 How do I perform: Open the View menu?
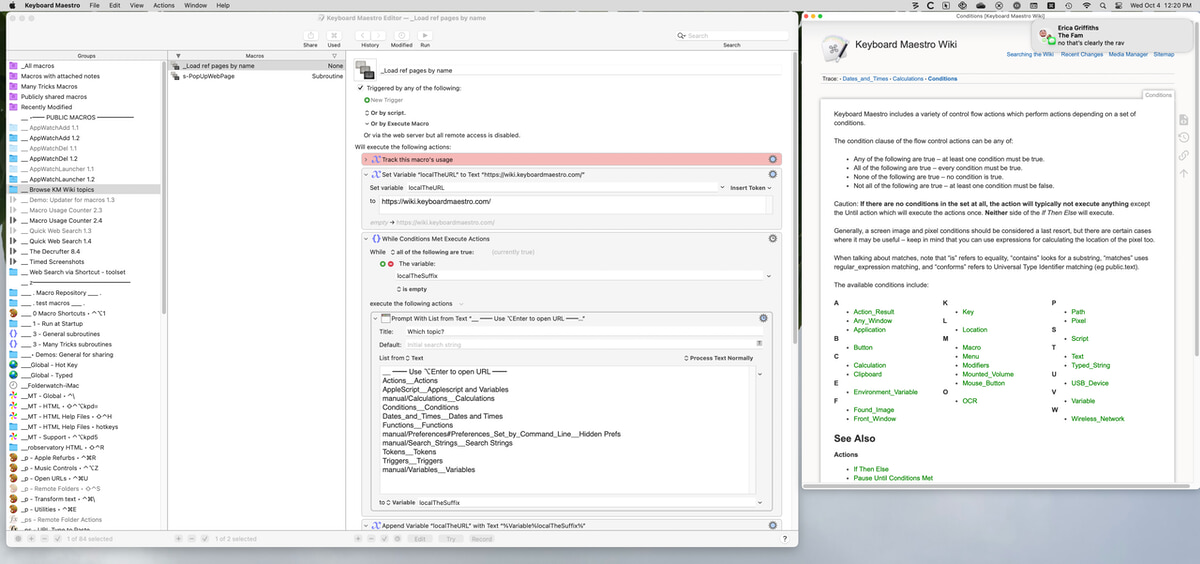[137, 5]
